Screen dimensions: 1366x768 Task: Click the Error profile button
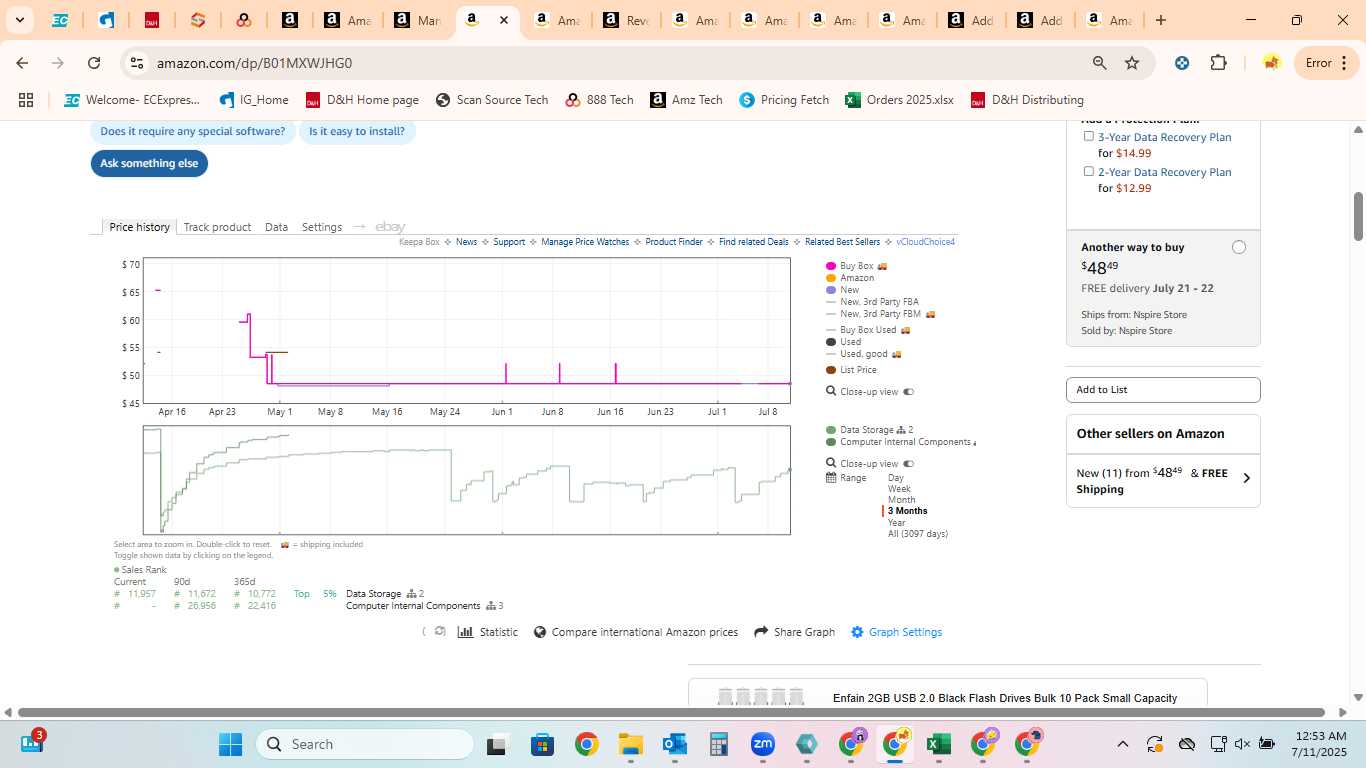pyautogui.click(x=1325, y=63)
